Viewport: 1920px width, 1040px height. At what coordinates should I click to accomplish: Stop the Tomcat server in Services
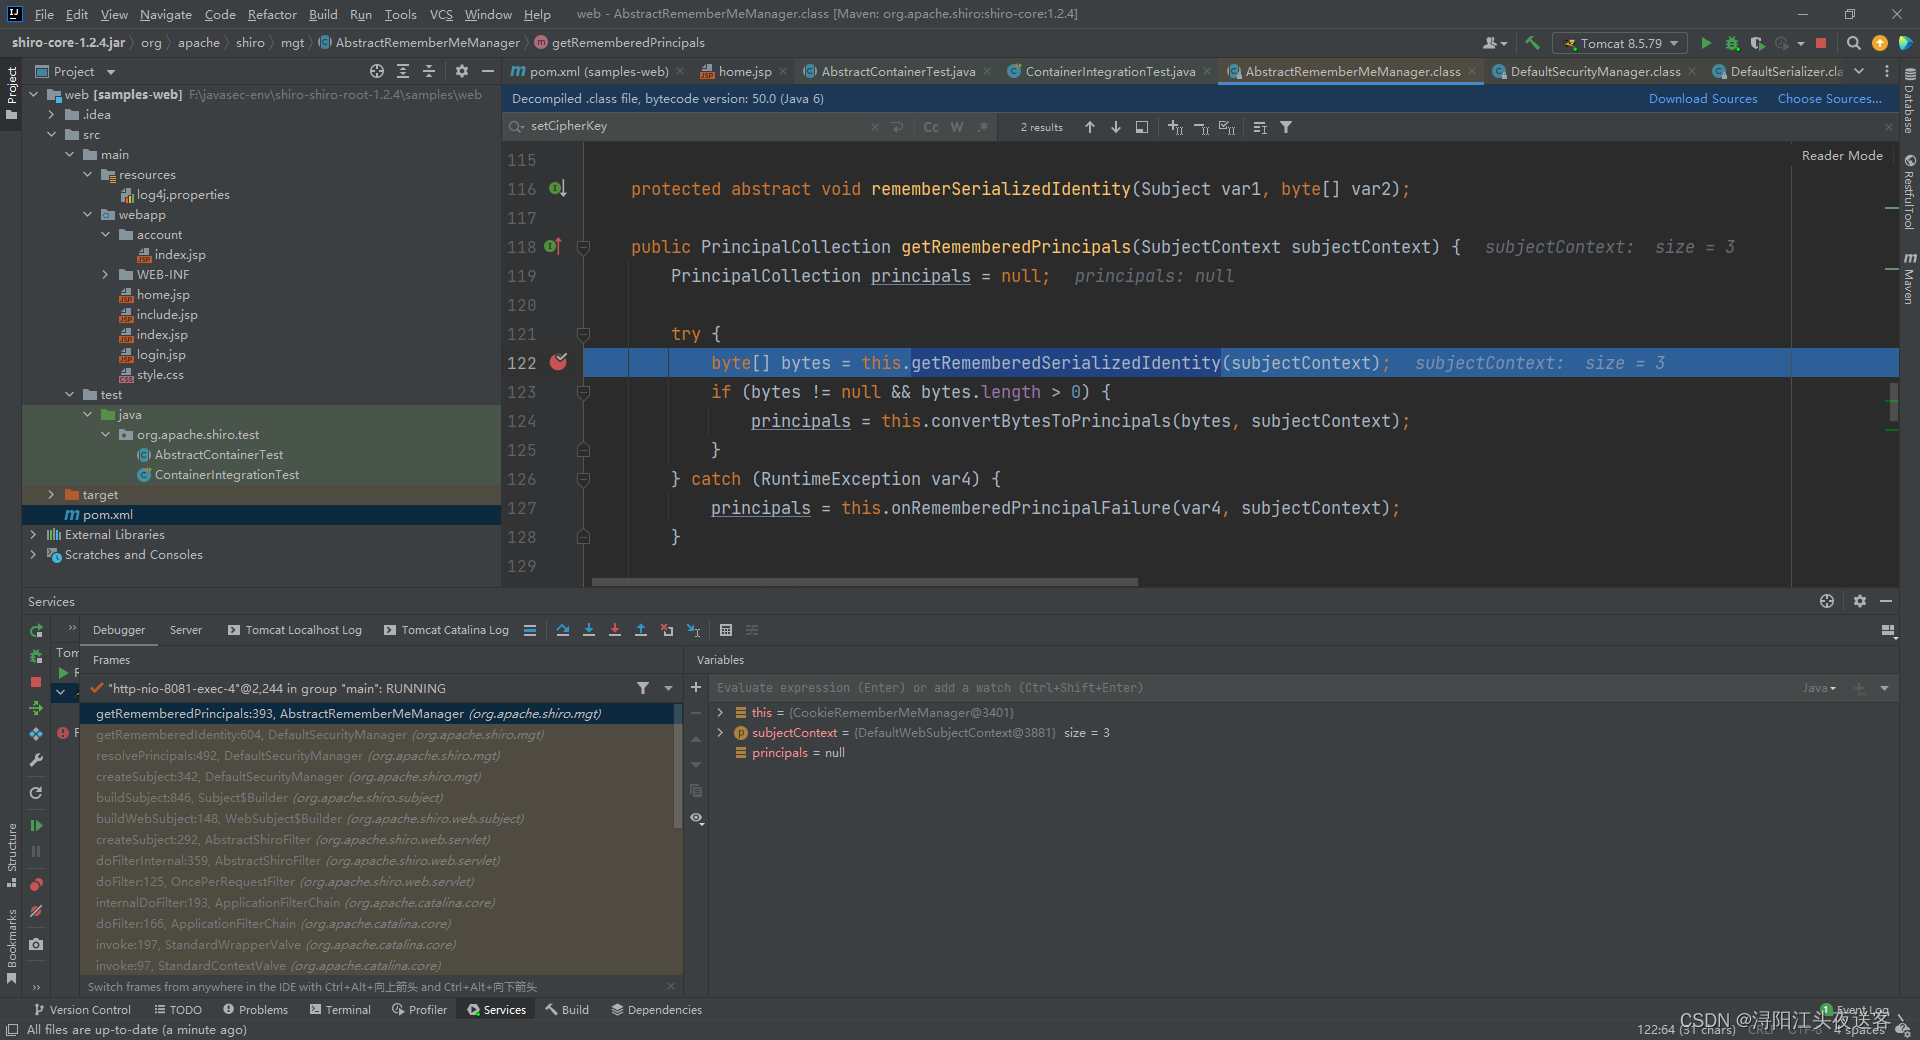click(x=36, y=682)
